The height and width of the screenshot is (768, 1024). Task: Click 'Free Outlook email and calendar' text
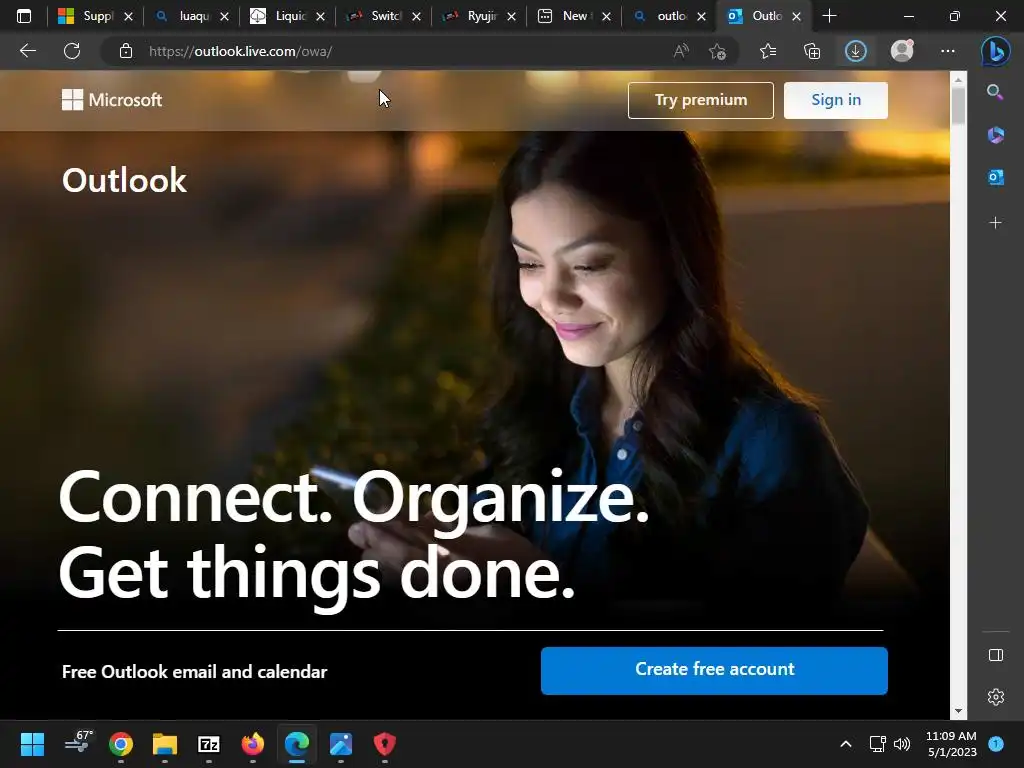click(x=194, y=671)
